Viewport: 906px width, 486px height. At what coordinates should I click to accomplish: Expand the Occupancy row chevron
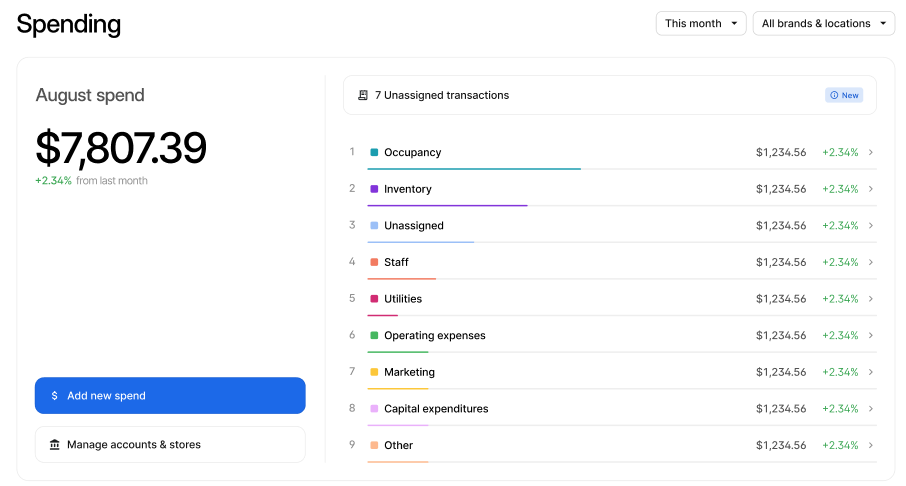click(x=871, y=153)
